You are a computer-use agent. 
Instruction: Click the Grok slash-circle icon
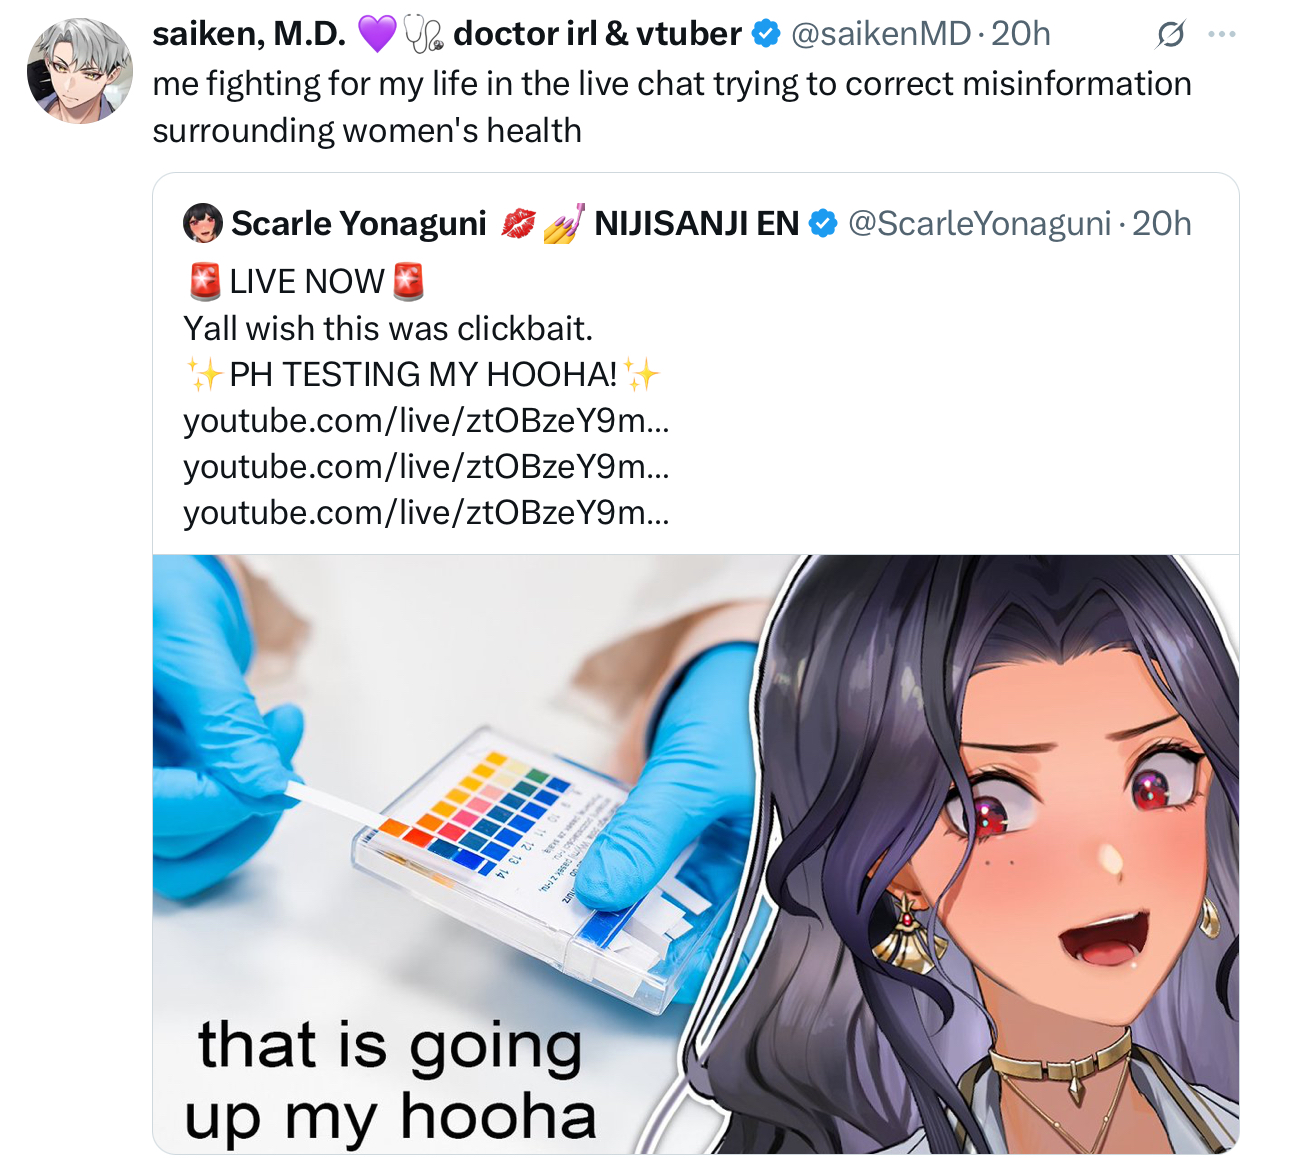[1170, 35]
